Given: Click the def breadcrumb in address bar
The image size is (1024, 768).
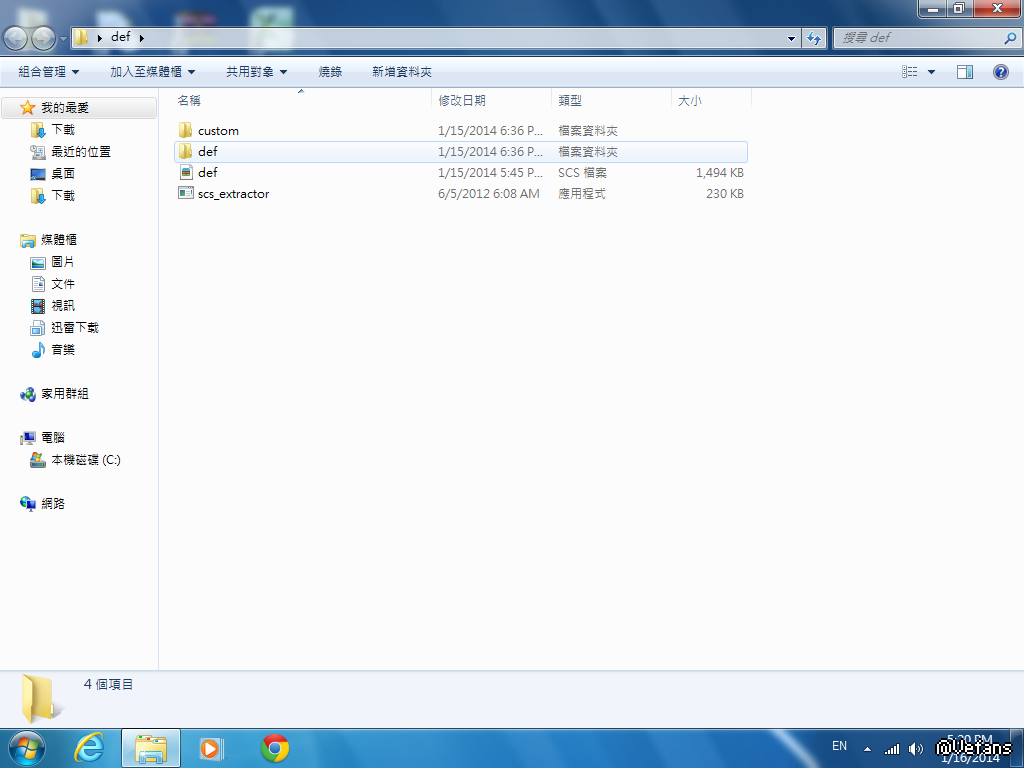Looking at the screenshot, I should pyautogui.click(x=121, y=37).
